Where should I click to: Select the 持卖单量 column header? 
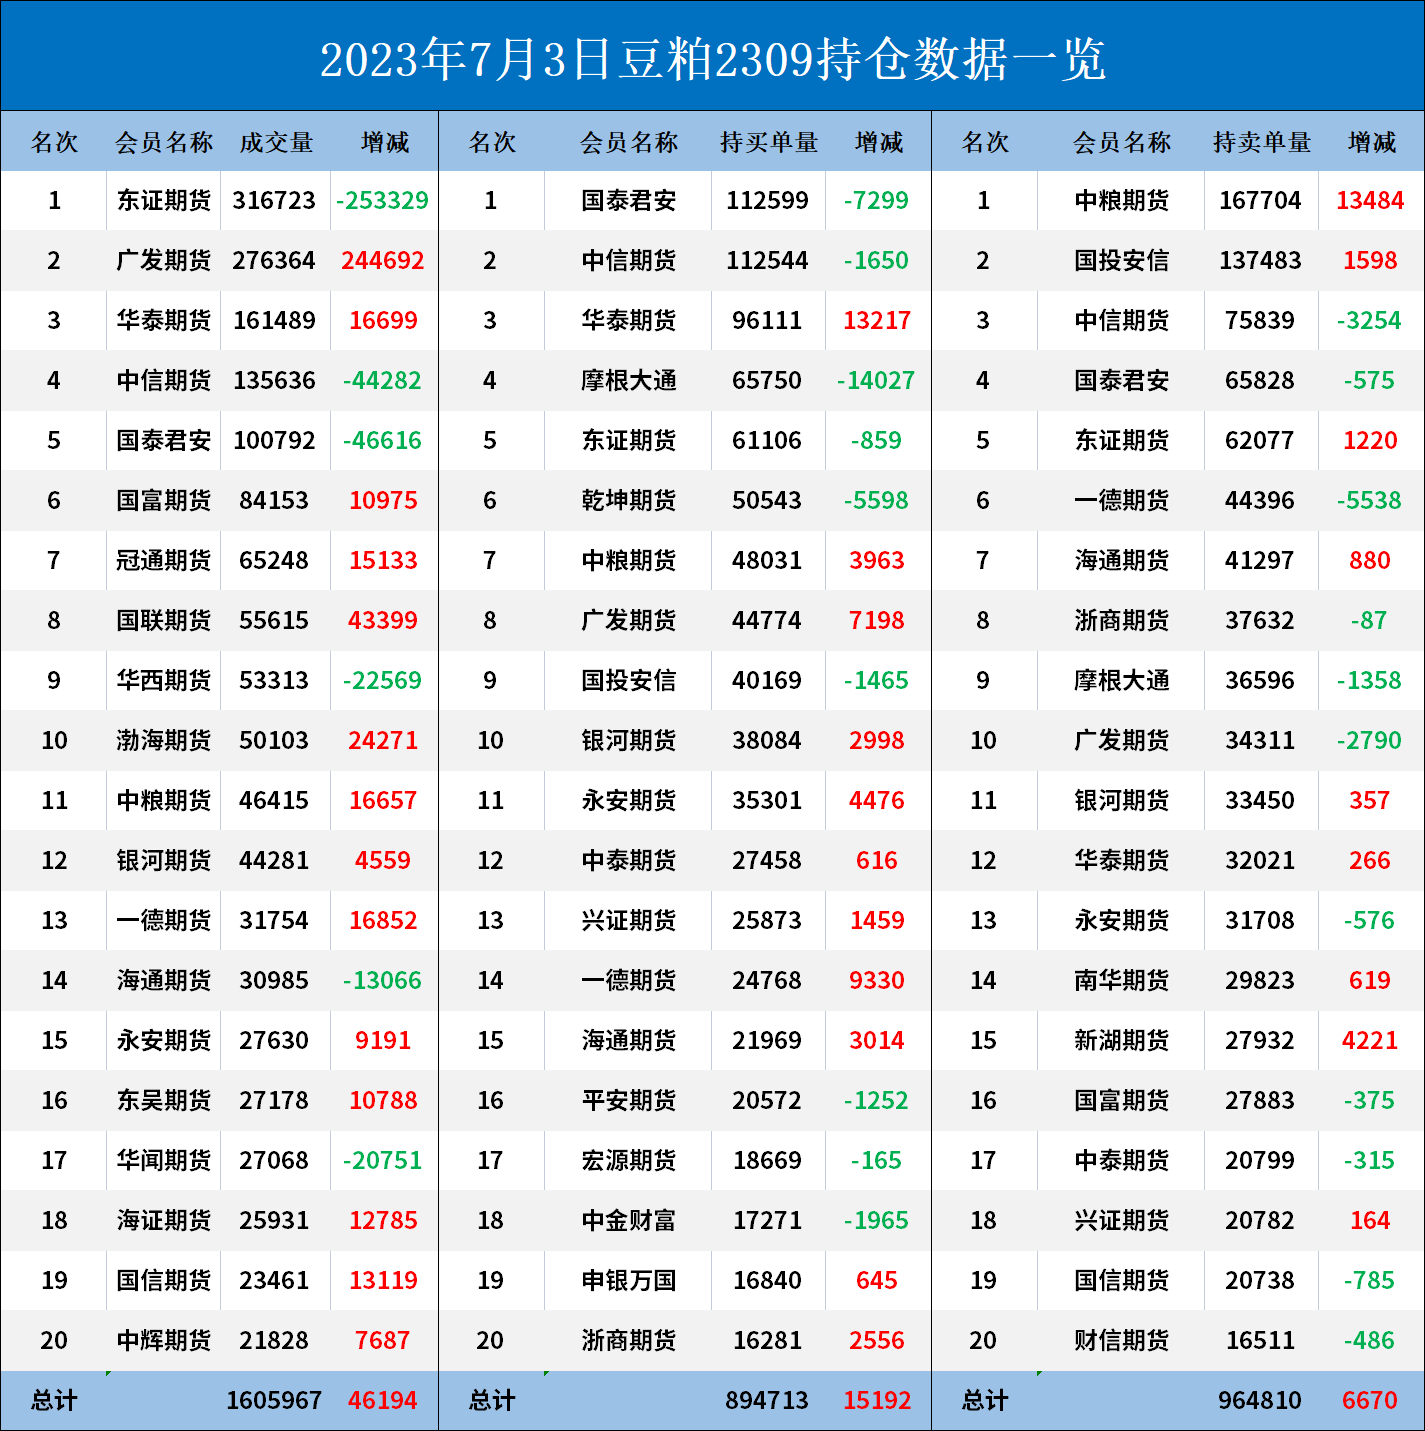[1261, 143]
